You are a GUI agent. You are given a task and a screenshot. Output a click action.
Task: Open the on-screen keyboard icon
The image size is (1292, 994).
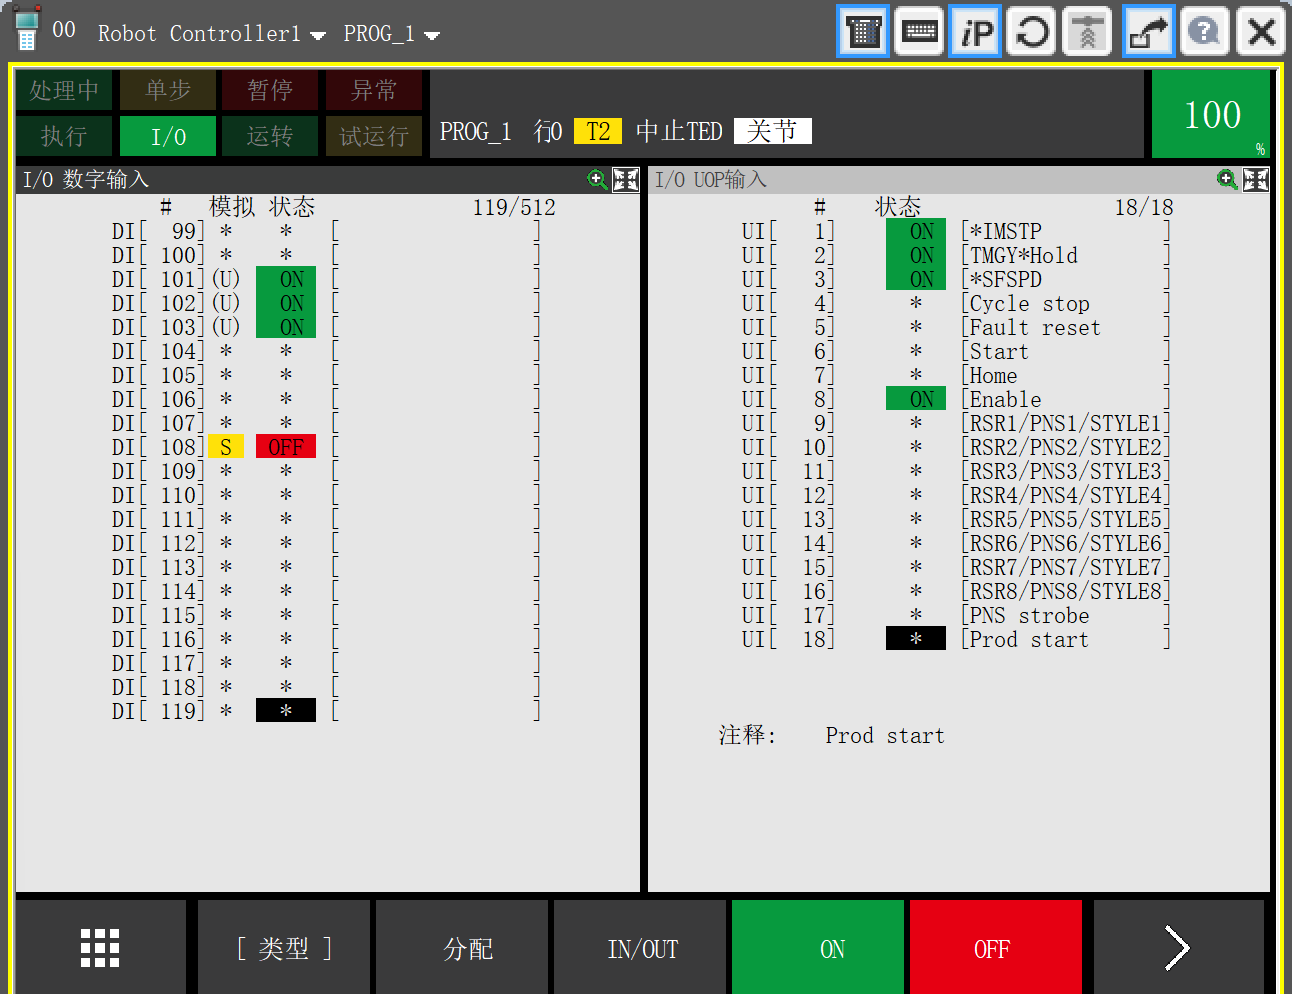(x=919, y=32)
